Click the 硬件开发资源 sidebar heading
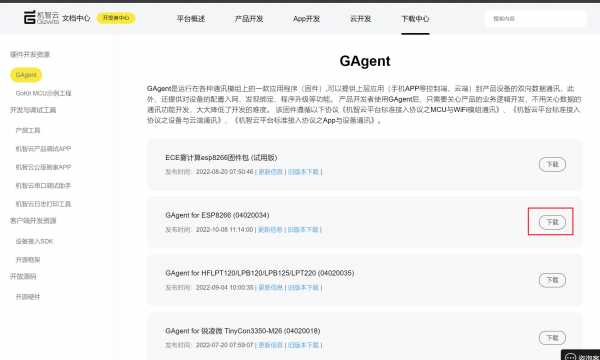Viewport: 600px width, 360px height. (x=30, y=54)
